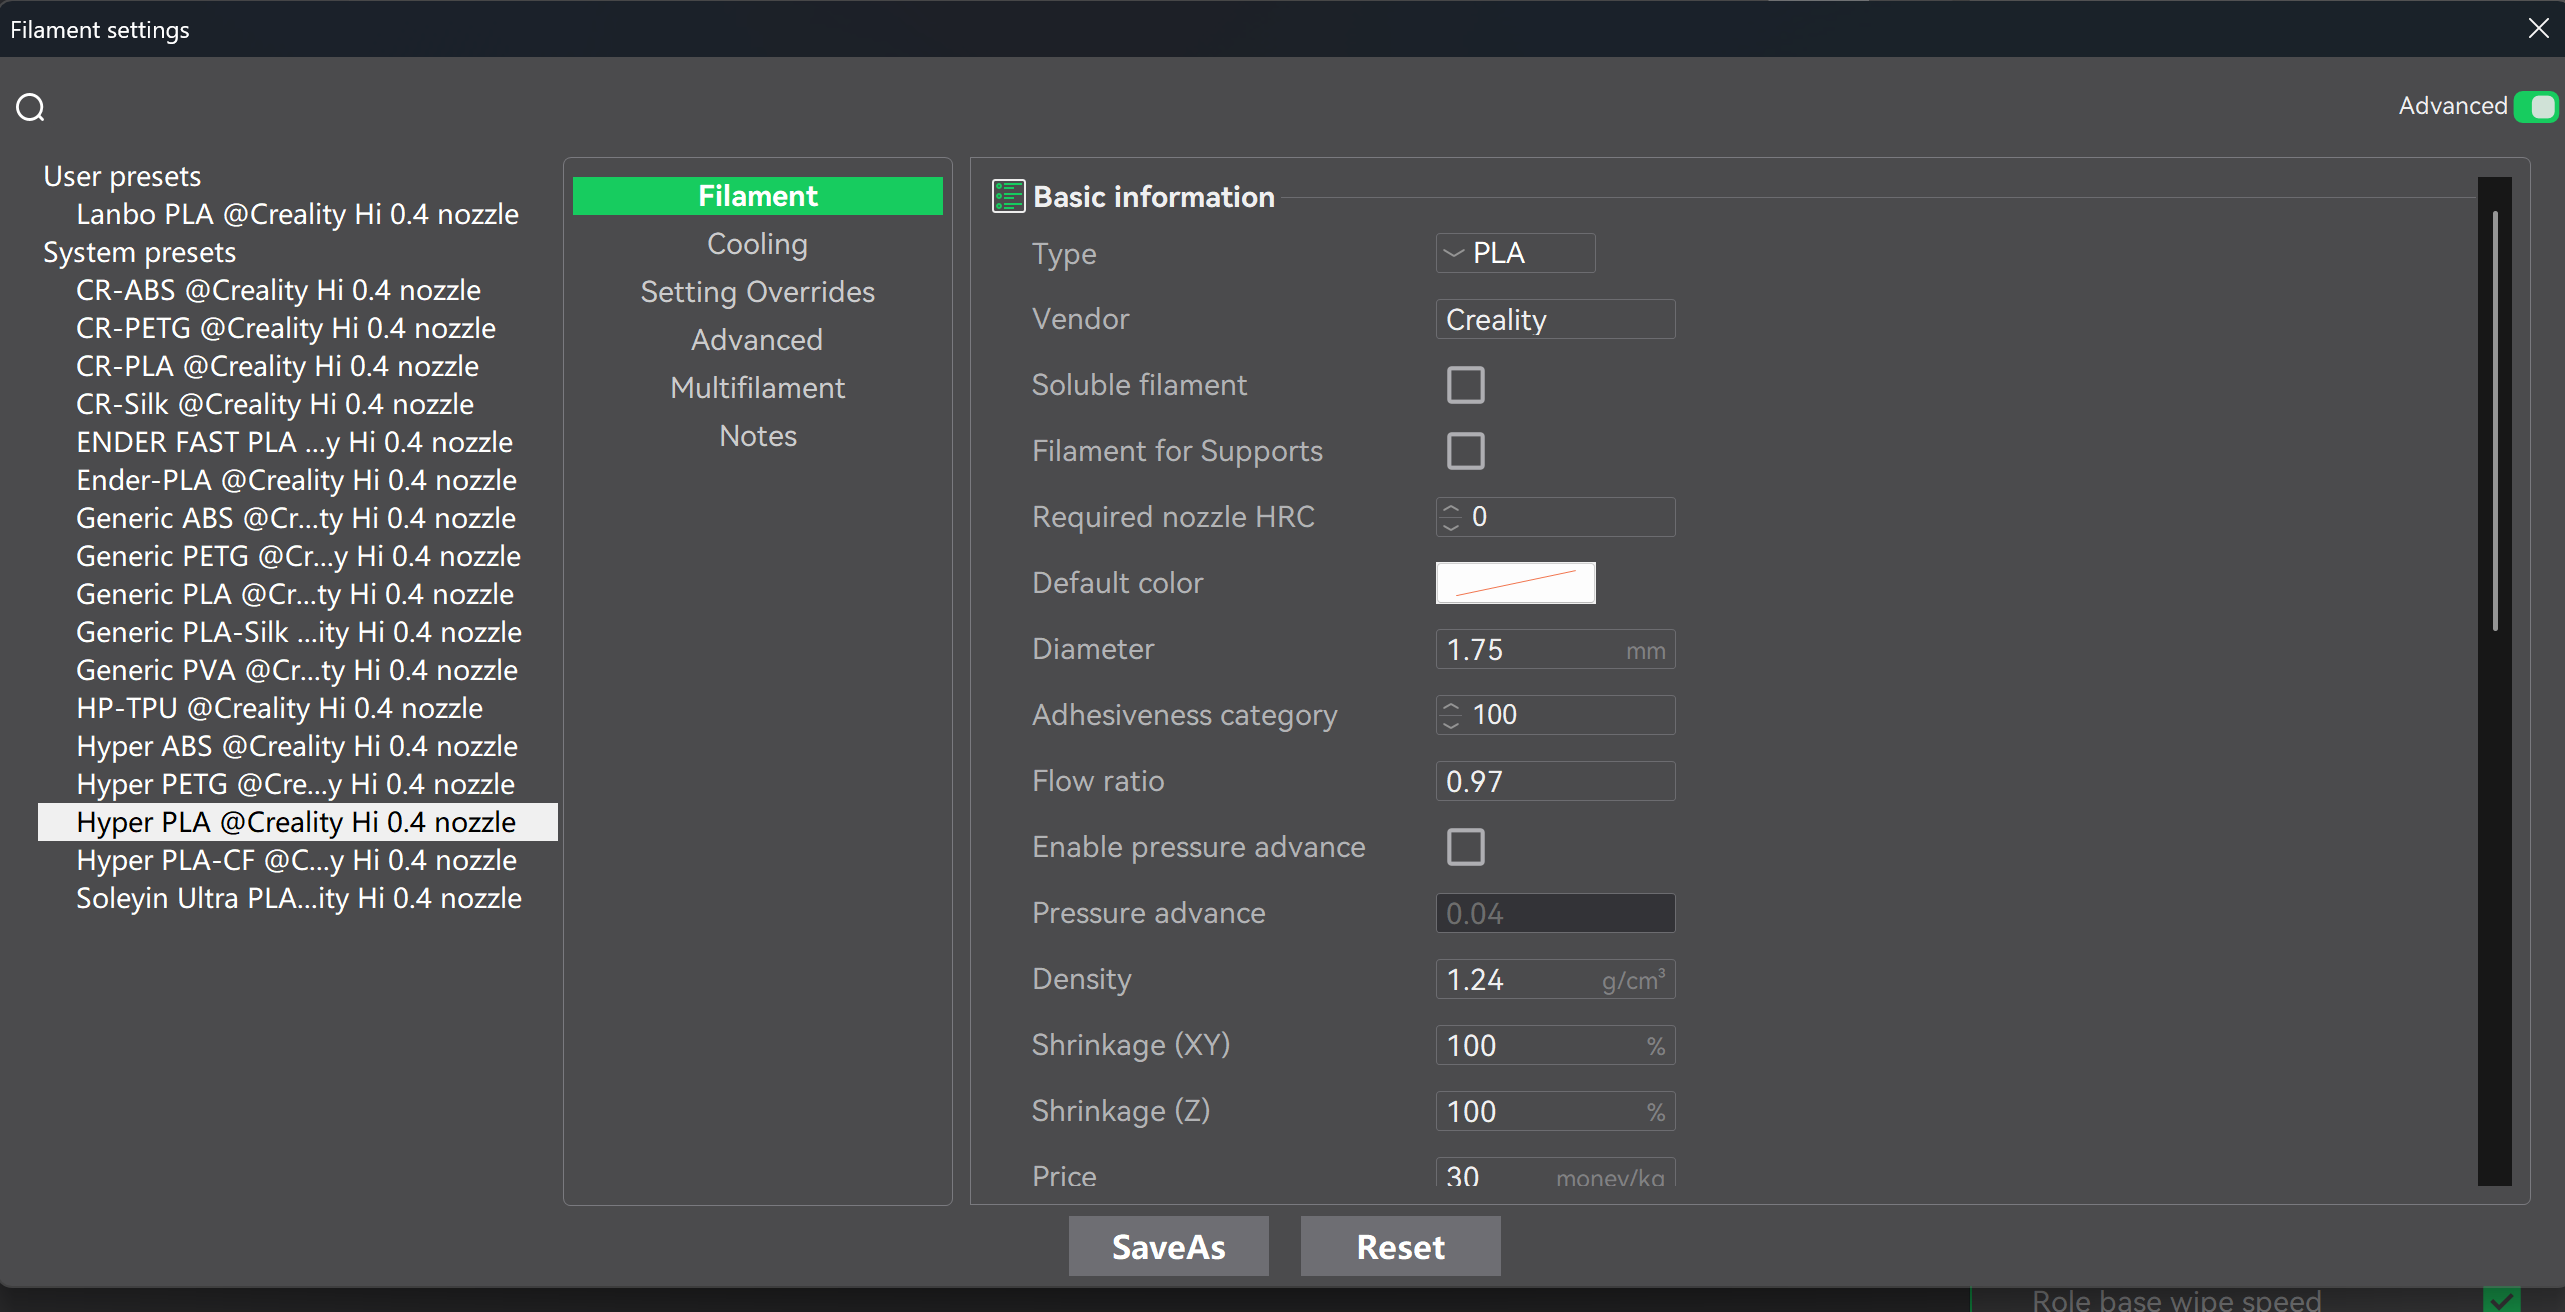Open the Setting Overrides tab
This screenshot has width=2565, height=1312.
tap(757, 292)
